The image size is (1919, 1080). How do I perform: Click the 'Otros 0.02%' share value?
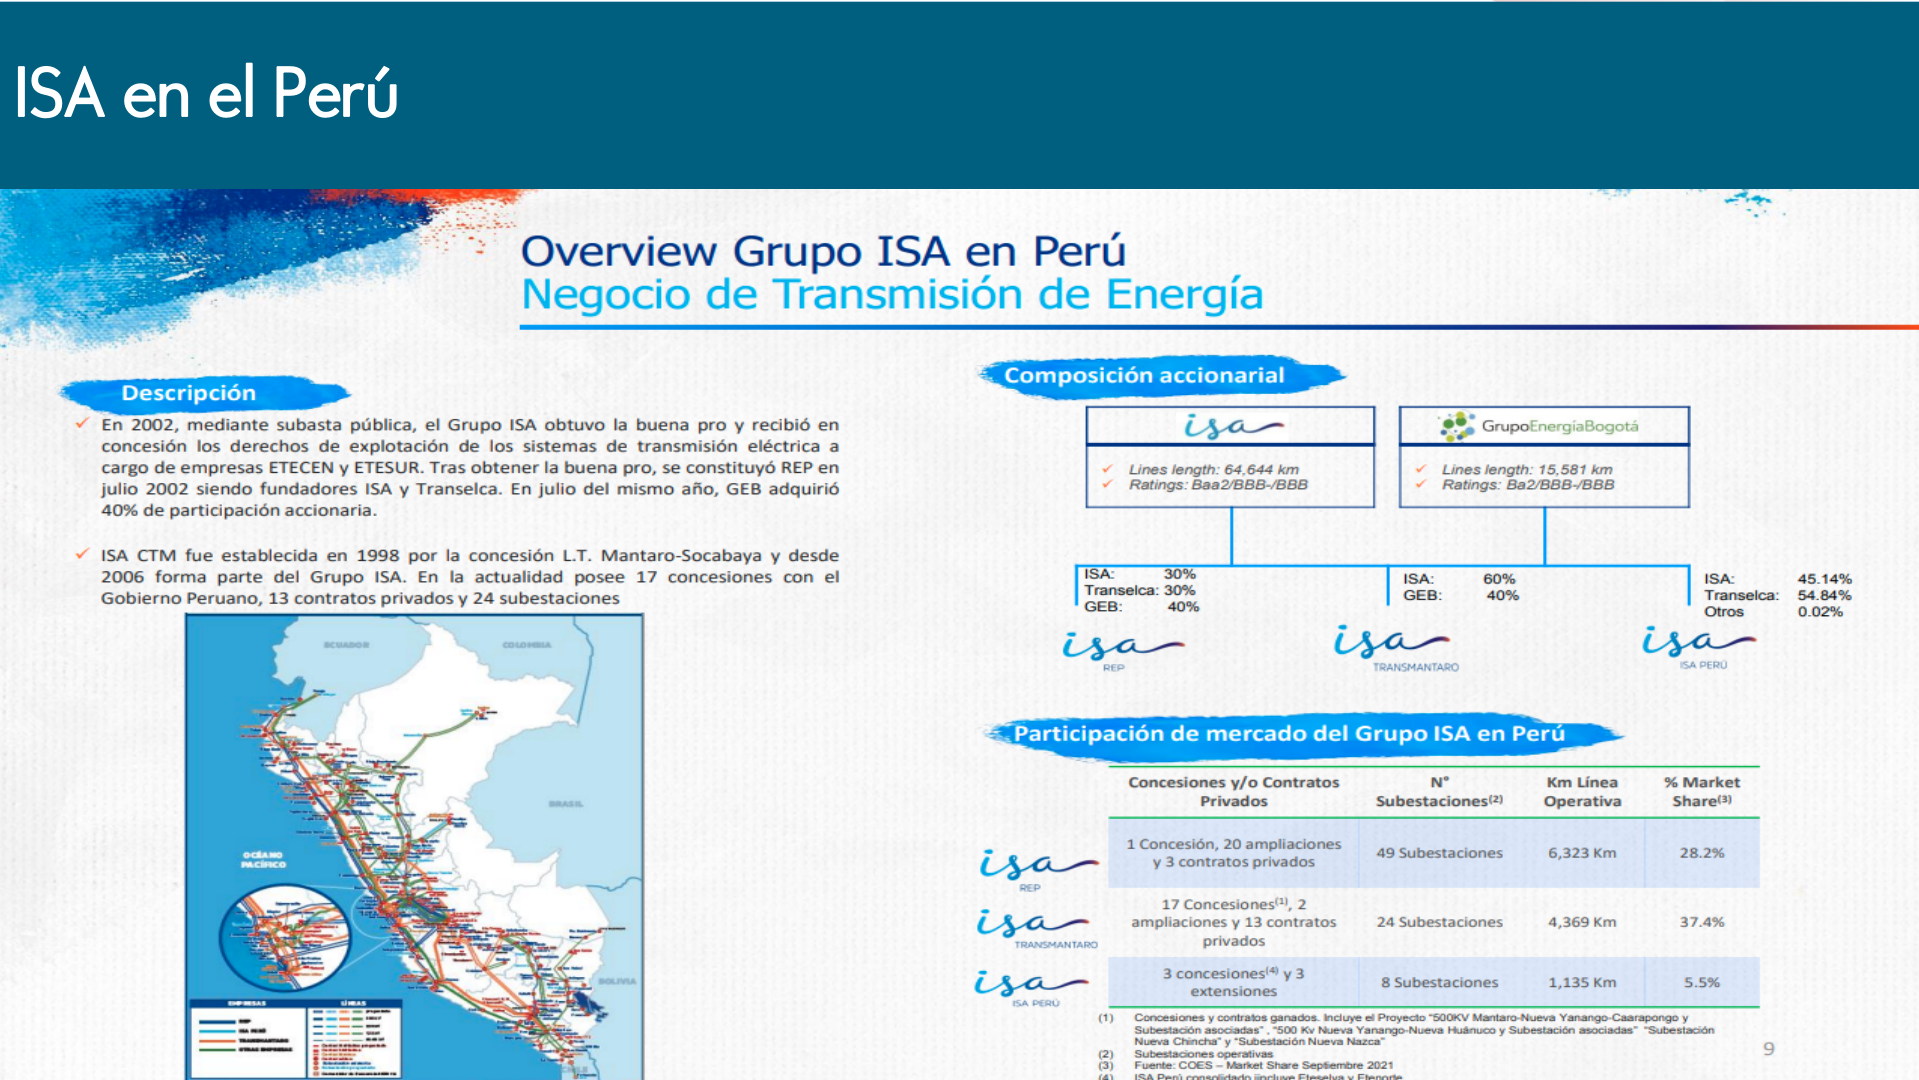(x=1773, y=612)
